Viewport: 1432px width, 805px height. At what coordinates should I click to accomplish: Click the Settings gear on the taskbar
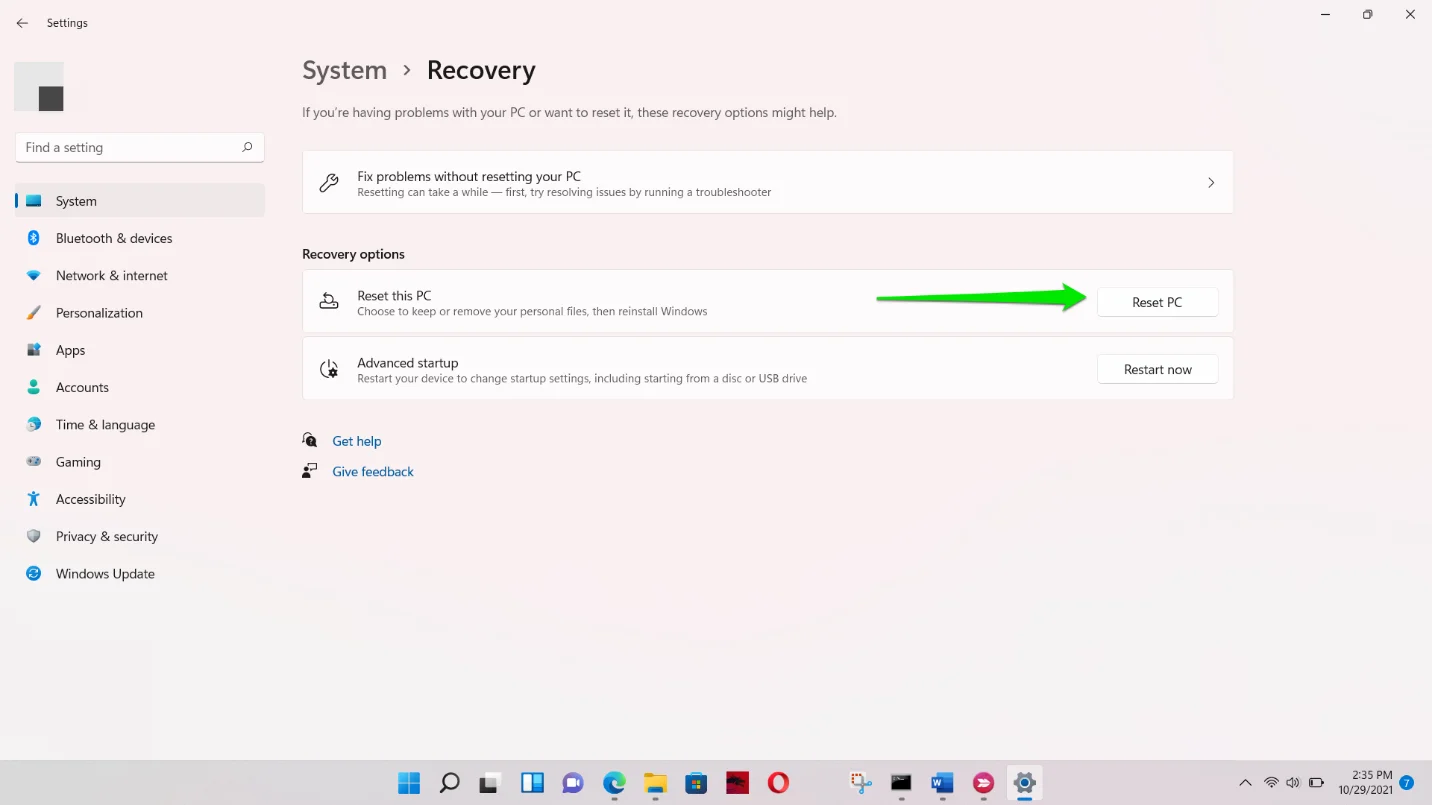coord(1024,783)
